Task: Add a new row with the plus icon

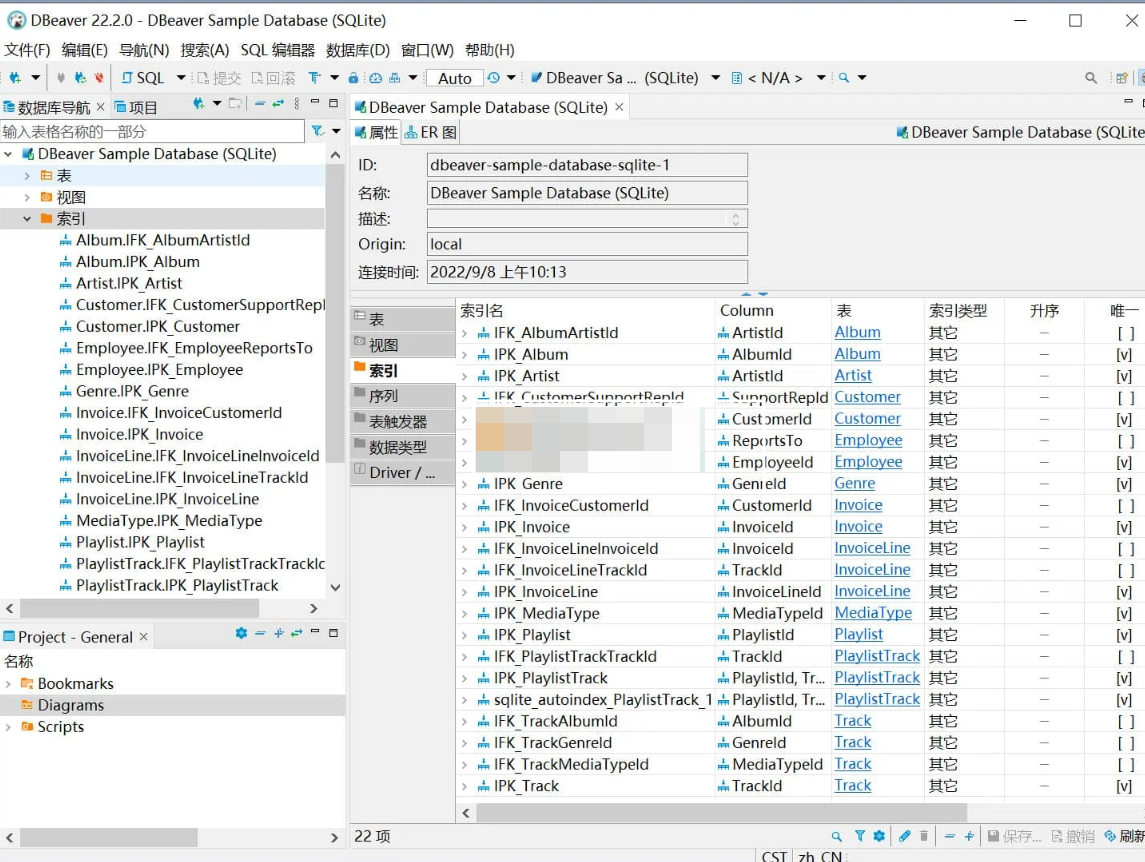Action: [970, 836]
